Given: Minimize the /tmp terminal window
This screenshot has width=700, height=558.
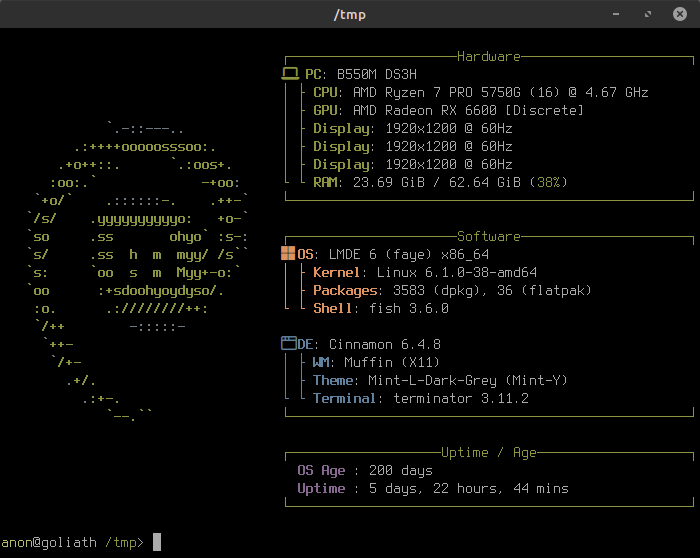Looking at the screenshot, I should (x=616, y=14).
